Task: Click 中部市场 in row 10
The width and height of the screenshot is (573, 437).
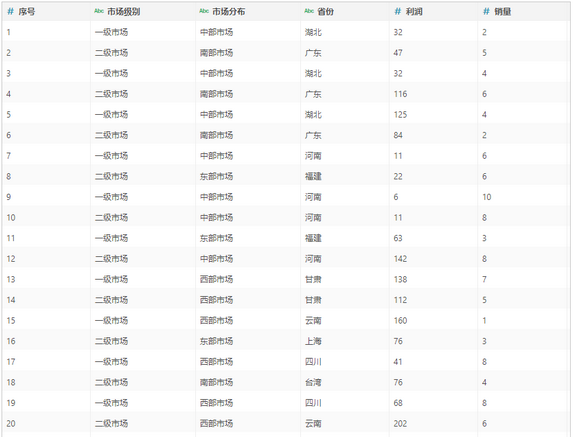Action: point(216,217)
